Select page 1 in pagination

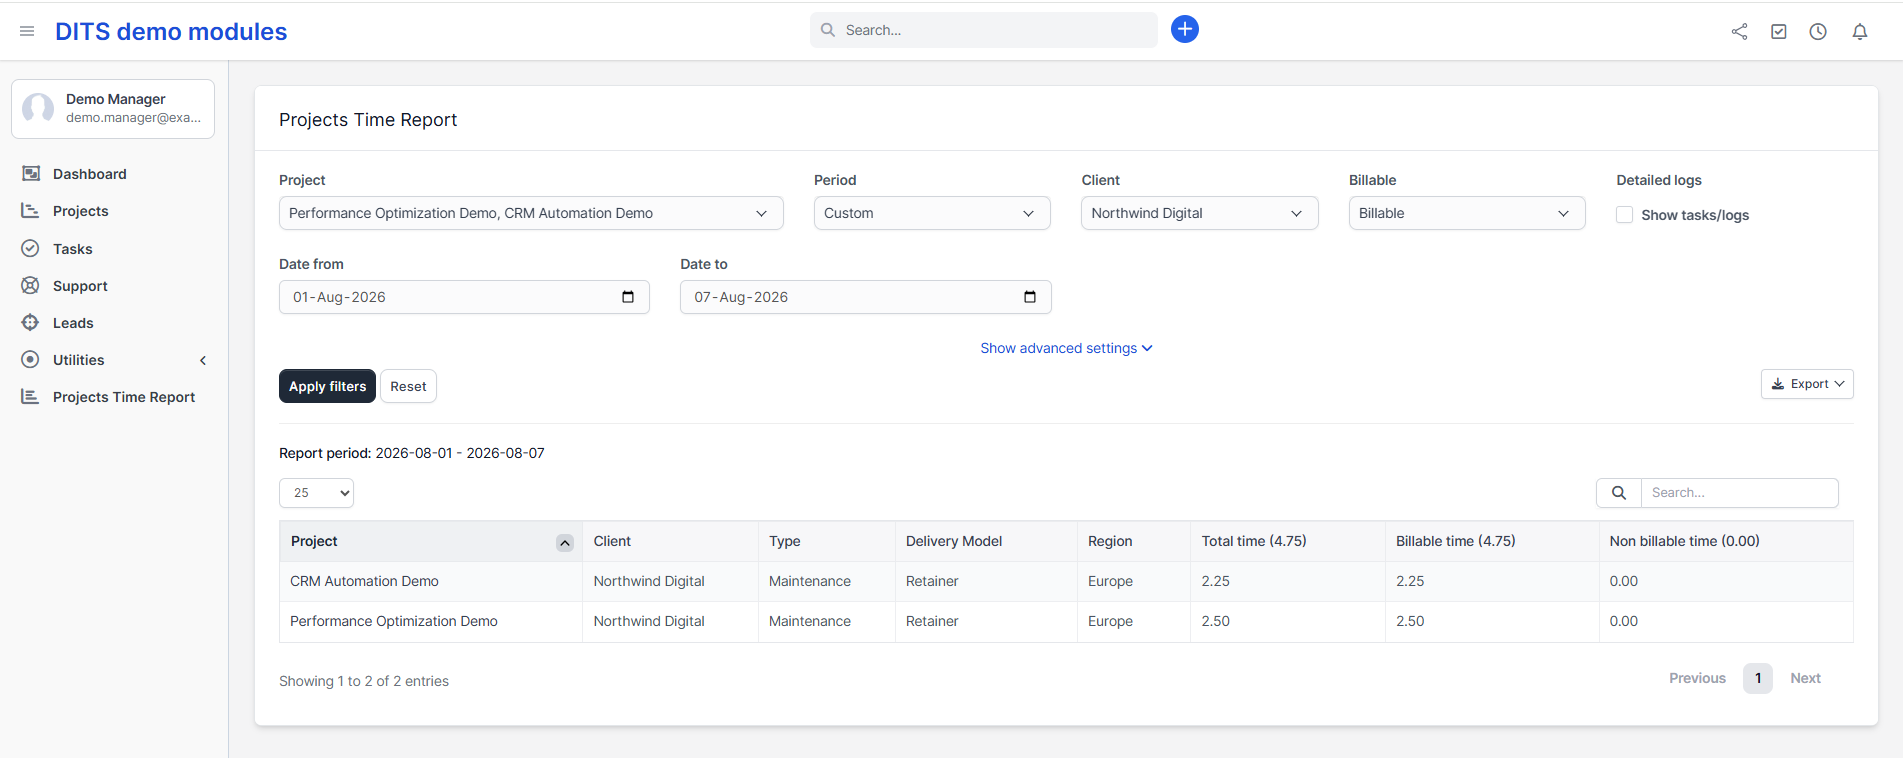click(x=1758, y=678)
